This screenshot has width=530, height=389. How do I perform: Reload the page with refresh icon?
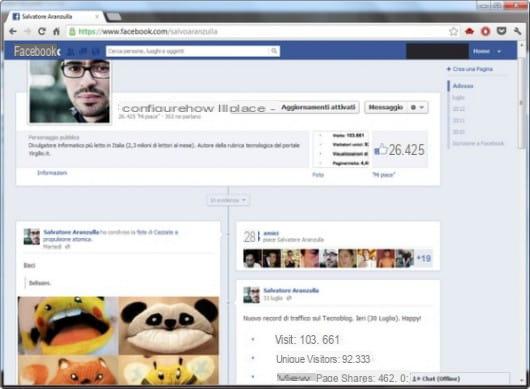coord(42,31)
